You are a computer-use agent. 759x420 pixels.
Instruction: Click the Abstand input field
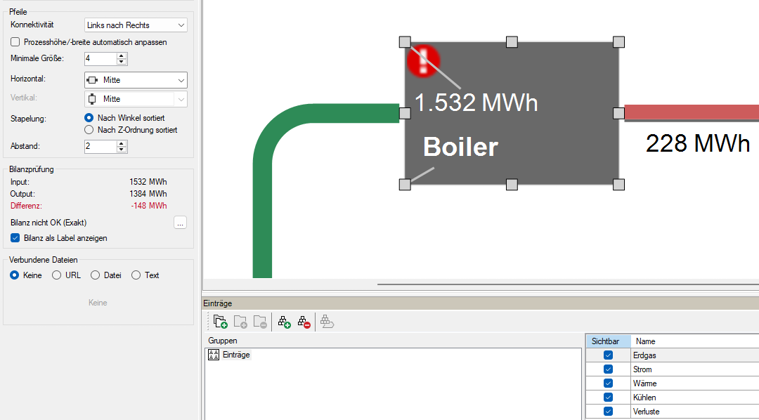(x=101, y=146)
